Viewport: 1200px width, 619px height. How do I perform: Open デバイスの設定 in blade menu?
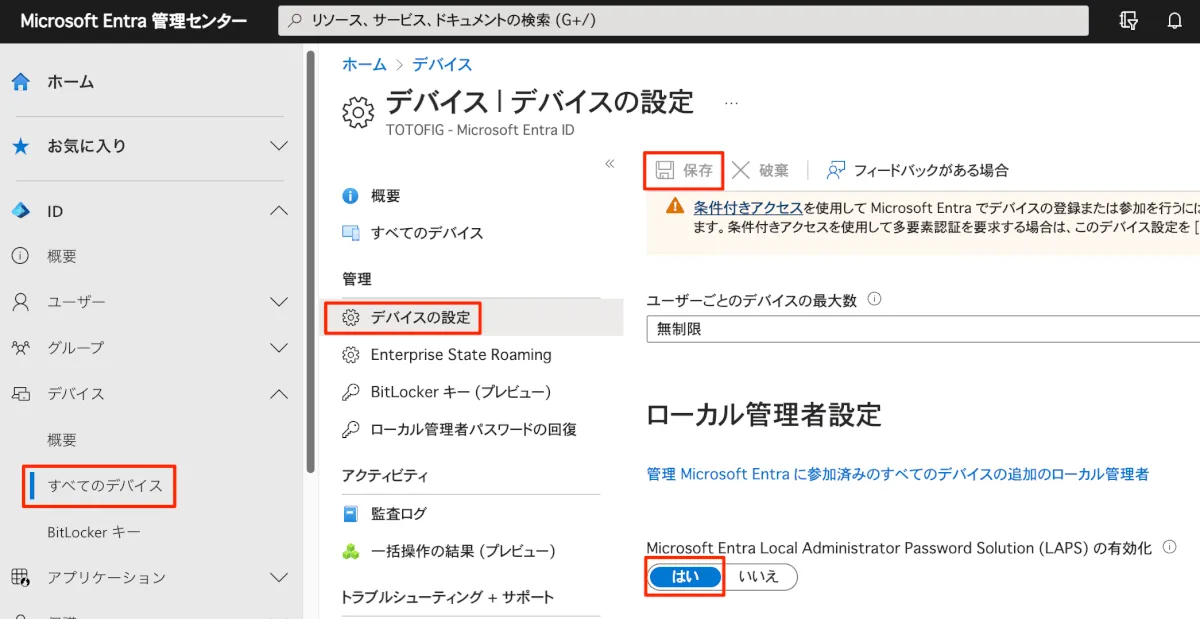[472, 317]
